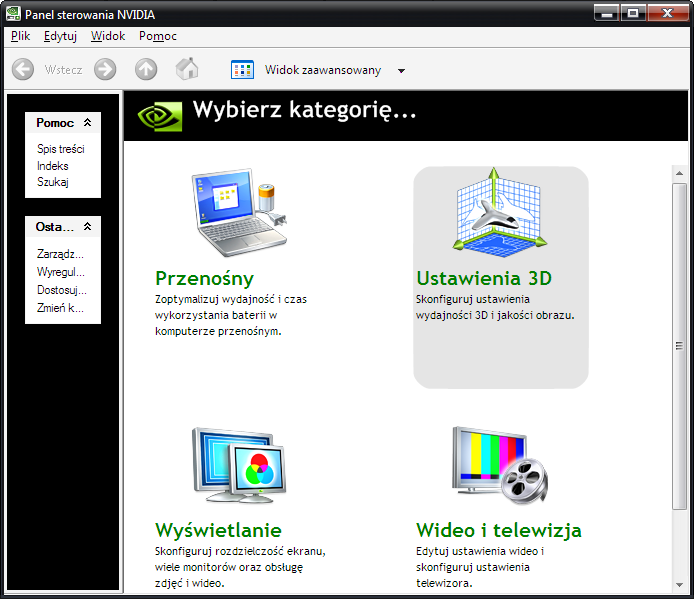This screenshot has height=599, width=694.
Task: Click the 'Wyregul...' recent task link
Action: 61,272
